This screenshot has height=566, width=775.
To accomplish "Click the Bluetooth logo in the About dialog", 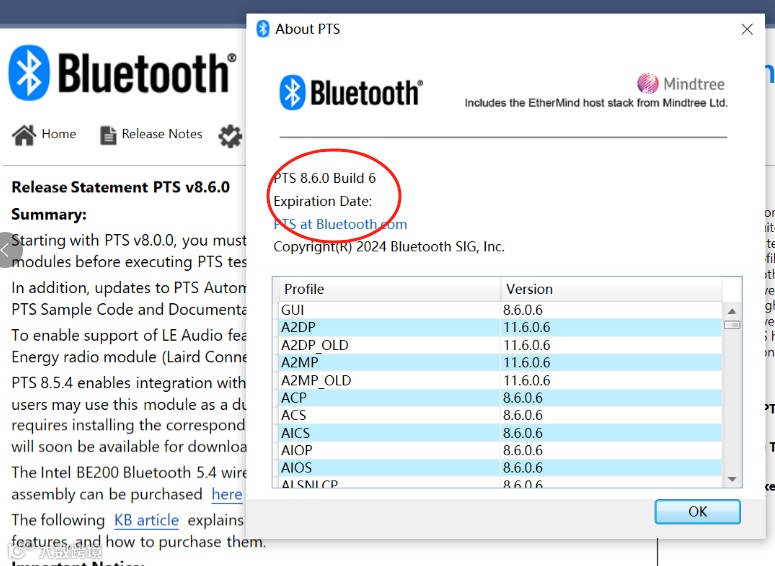I will point(351,92).
